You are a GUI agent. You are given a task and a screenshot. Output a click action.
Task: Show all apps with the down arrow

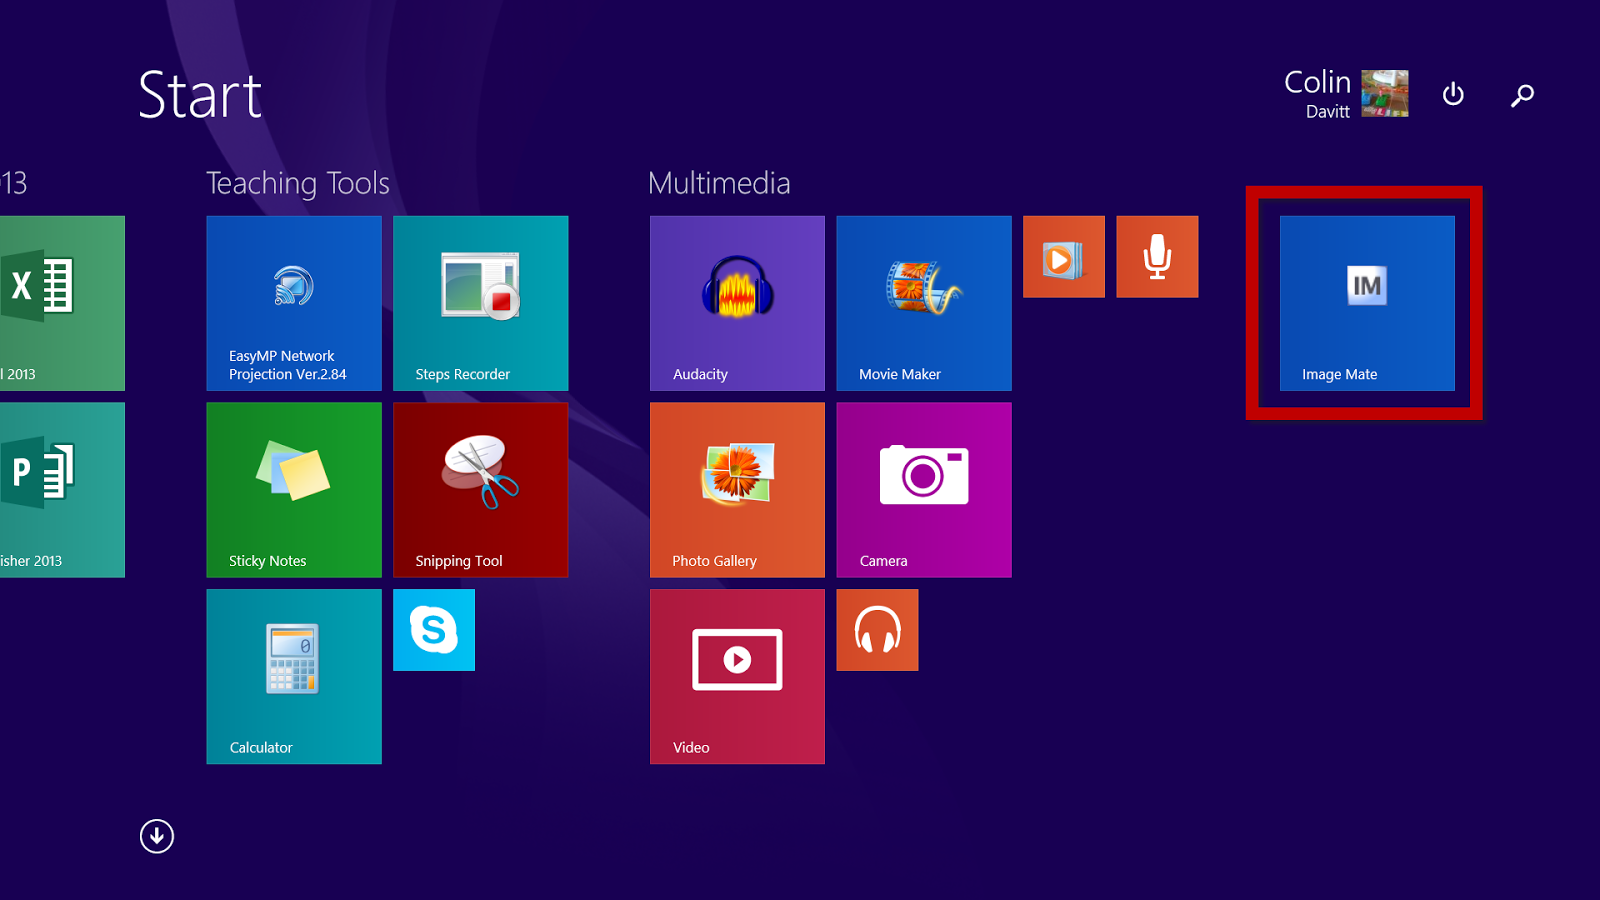157,836
